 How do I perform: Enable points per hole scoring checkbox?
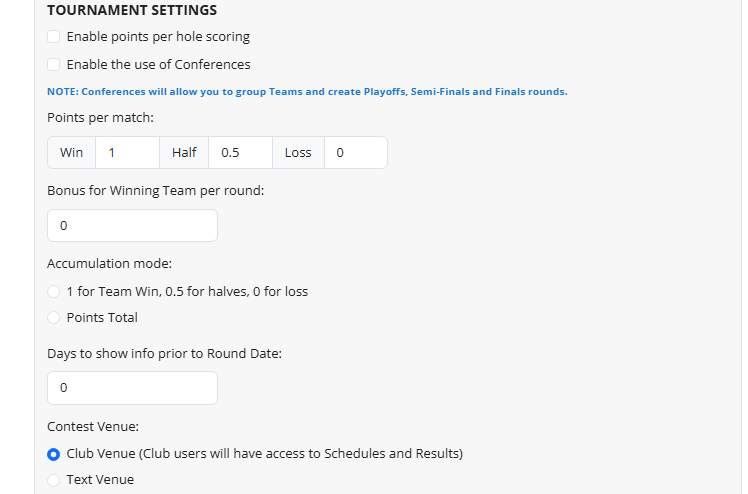click(54, 37)
